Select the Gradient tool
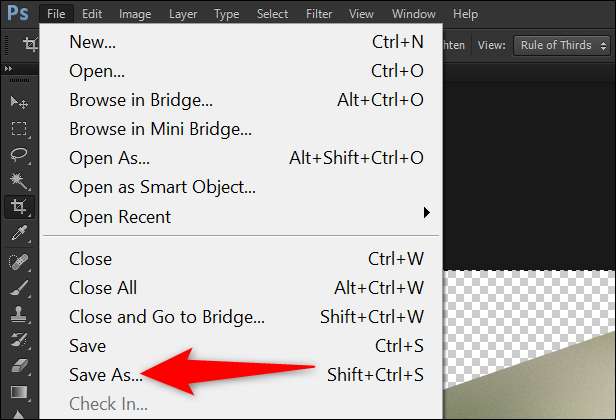The height and width of the screenshot is (420, 616). (18, 391)
